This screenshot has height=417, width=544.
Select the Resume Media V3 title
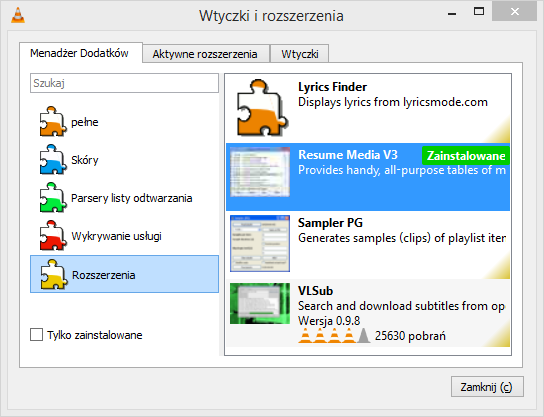coord(348,155)
